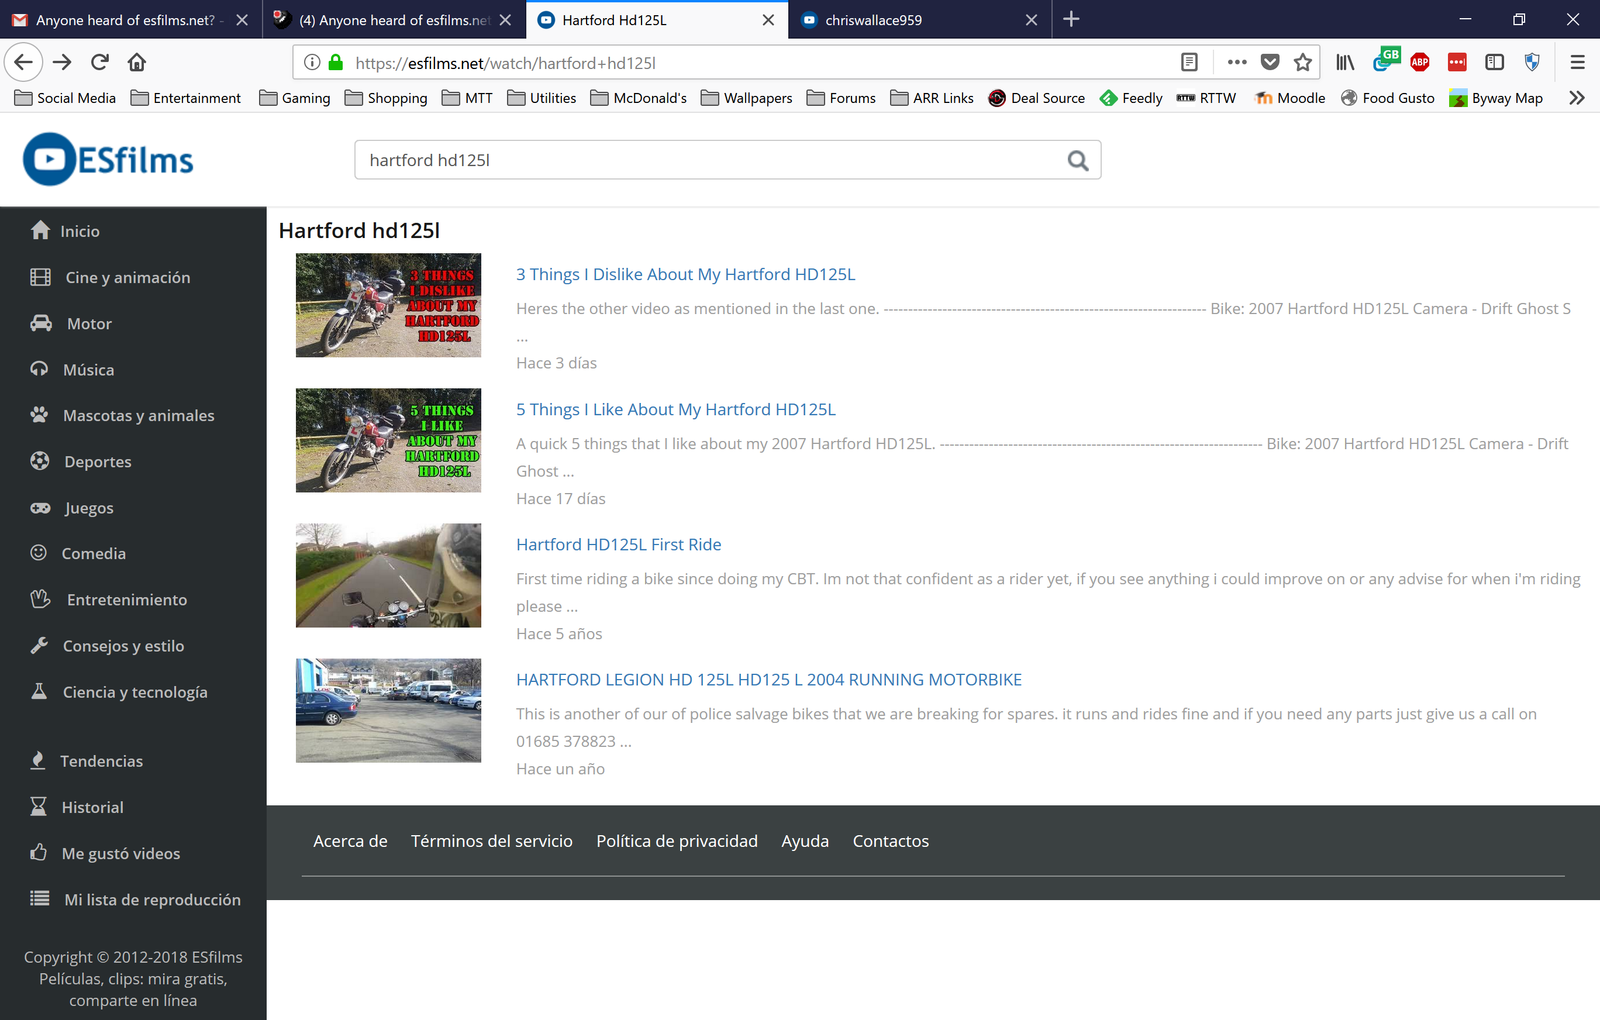Click the Comedia smiley icon
This screenshot has width=1600, height=1020.
point(39,552)
